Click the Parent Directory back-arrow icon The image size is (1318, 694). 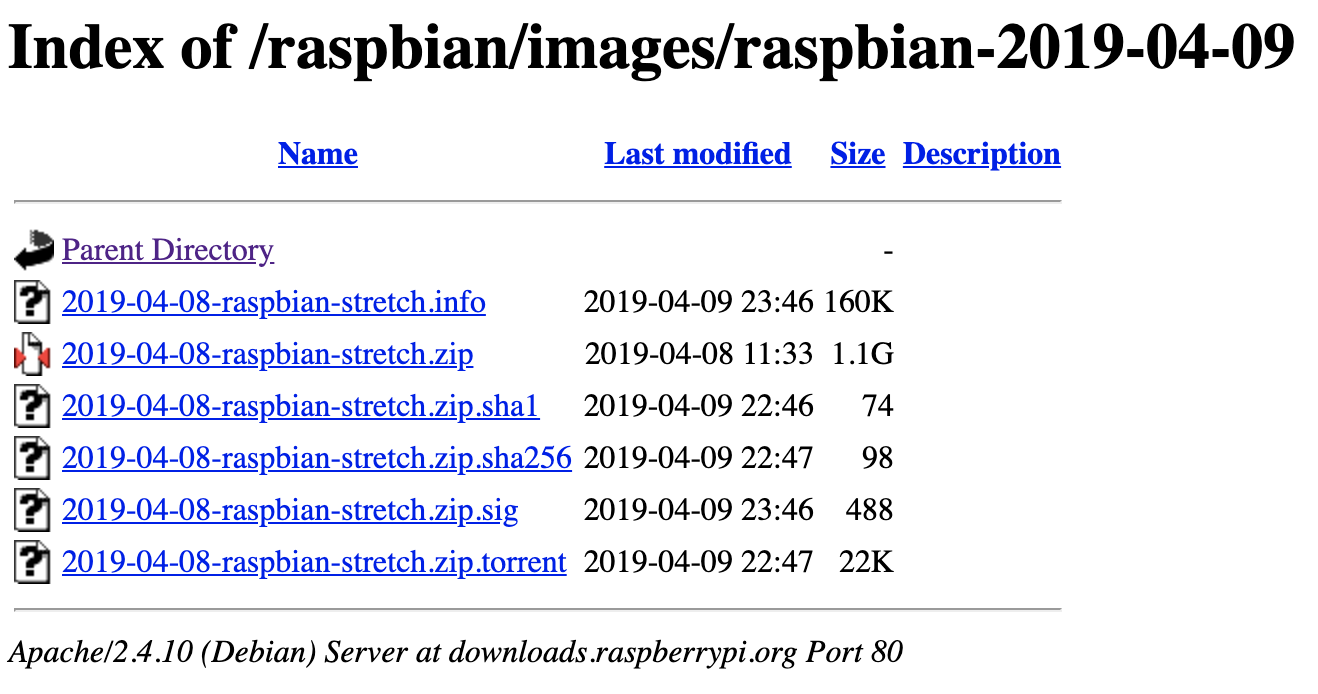click(33, 250)
